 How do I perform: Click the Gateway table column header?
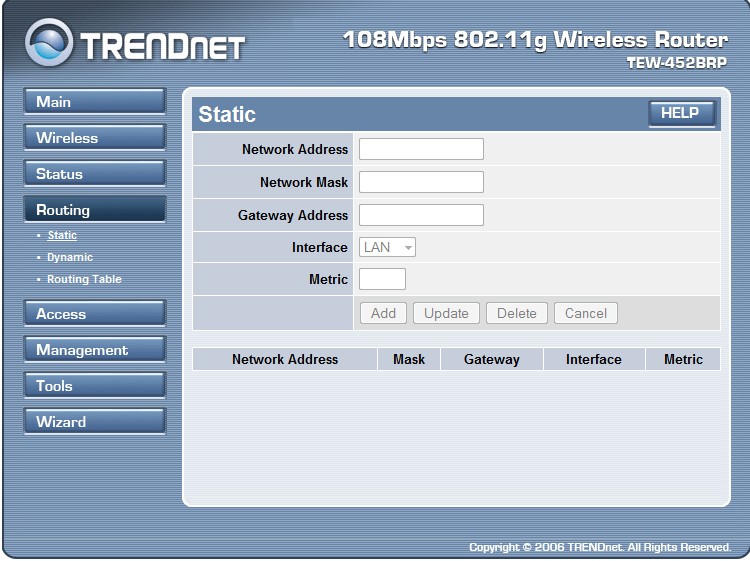(492, 359)
